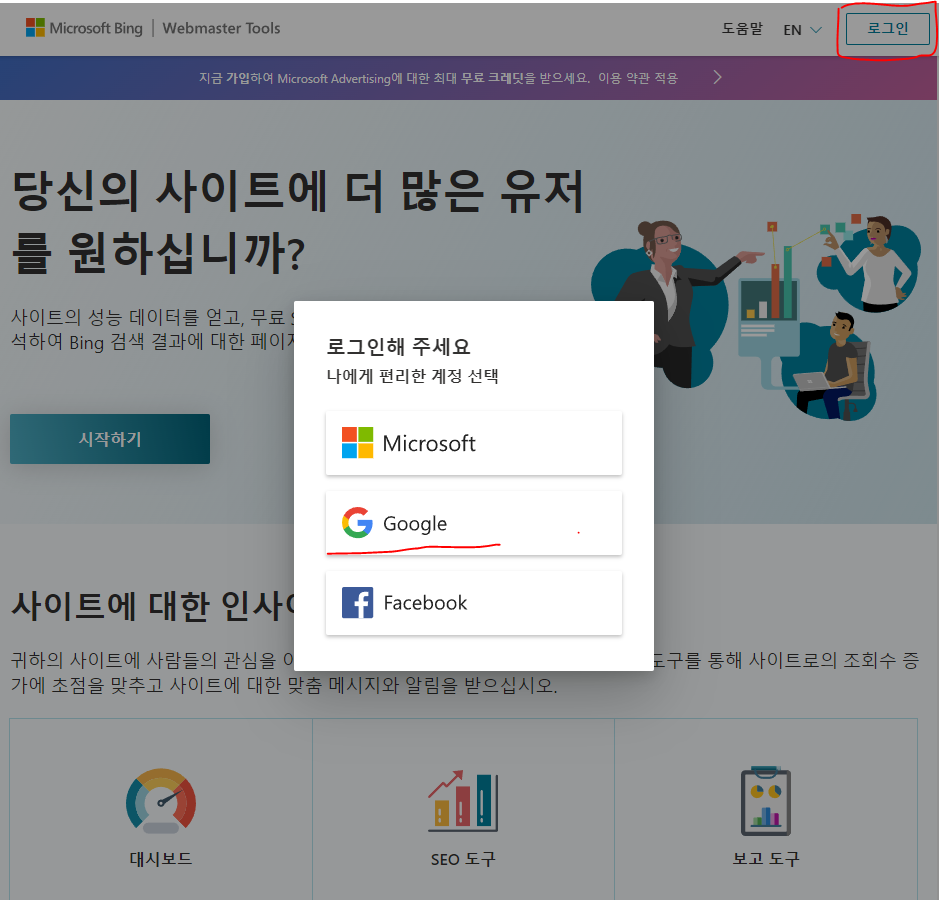Choose Google as the login account

pos(474,523)
